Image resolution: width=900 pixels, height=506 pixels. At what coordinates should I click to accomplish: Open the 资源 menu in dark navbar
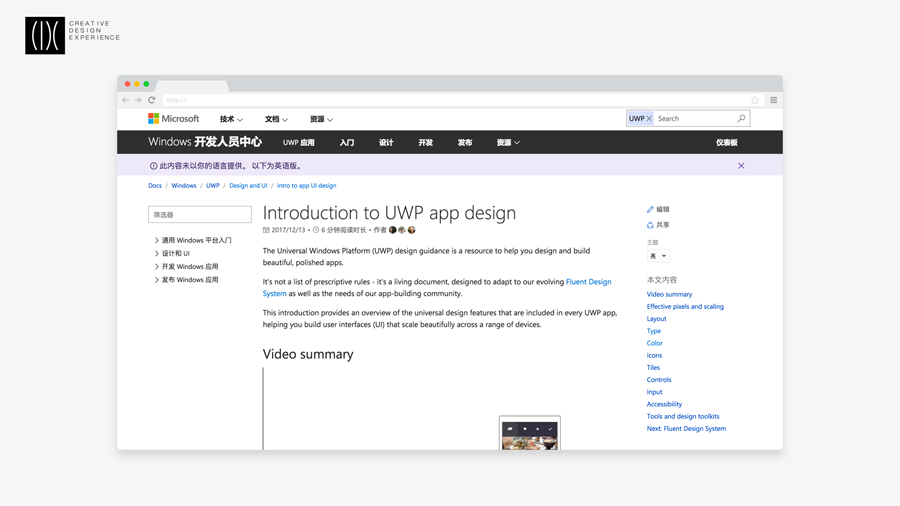pos(508,142)
